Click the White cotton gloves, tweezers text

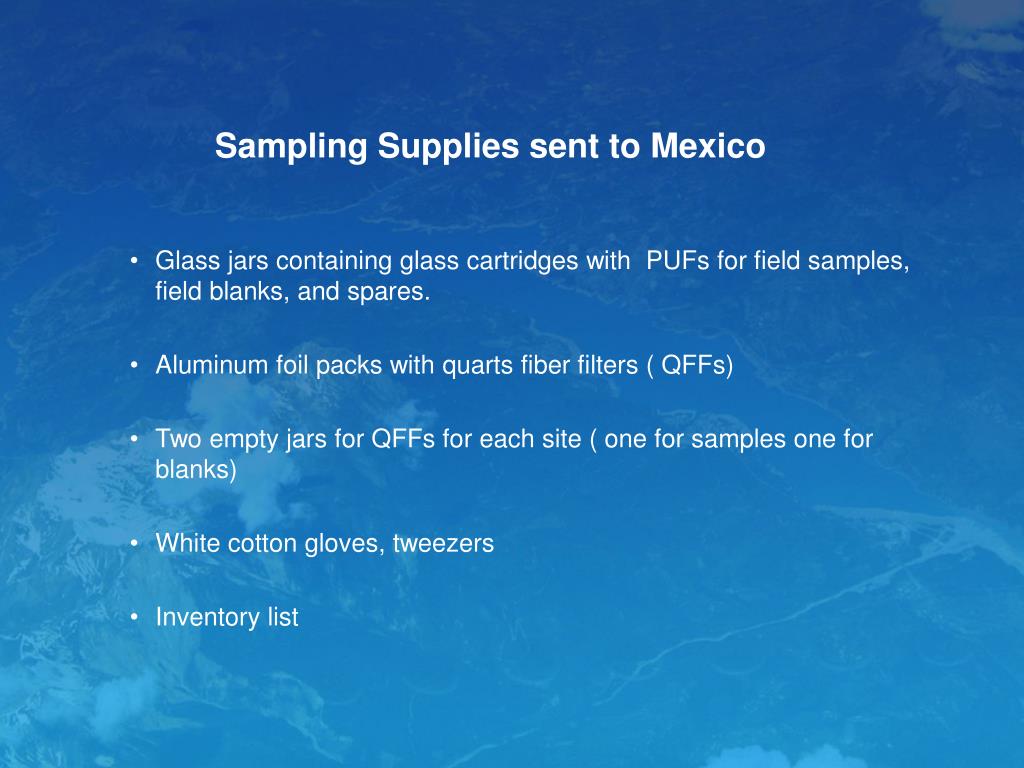(325, 543)
